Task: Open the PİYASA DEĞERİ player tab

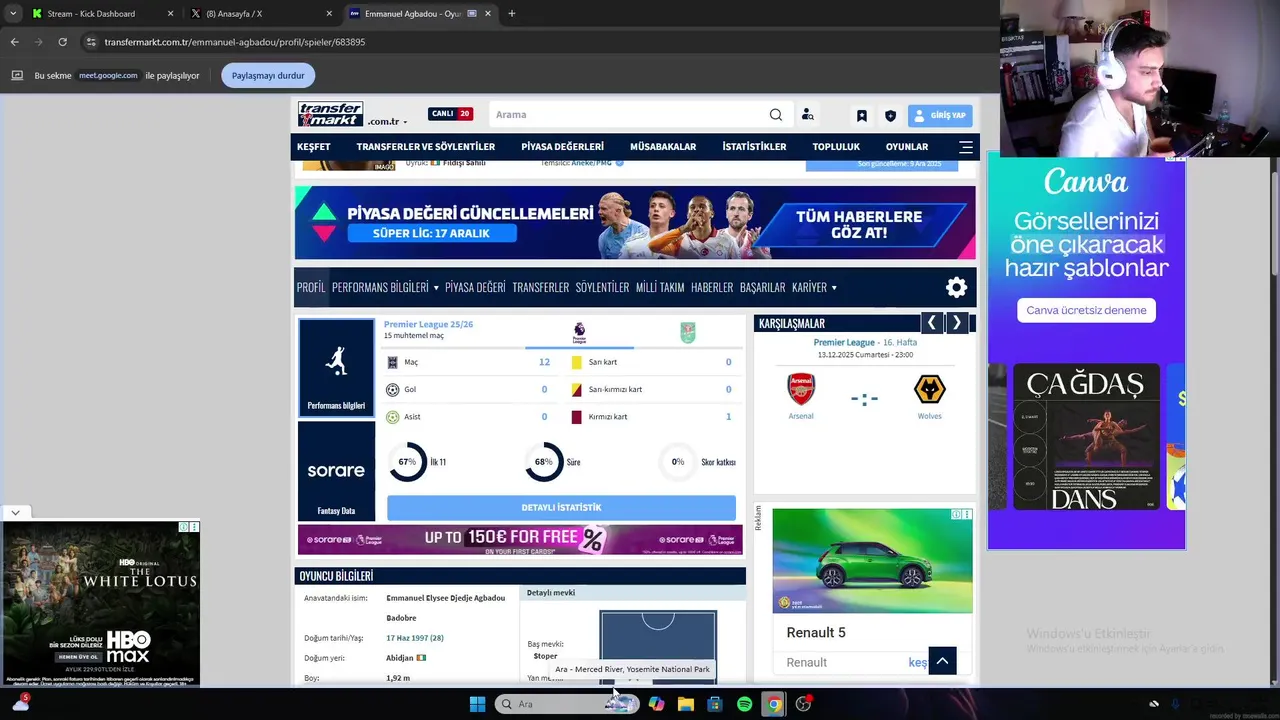Action: point(475,287)
